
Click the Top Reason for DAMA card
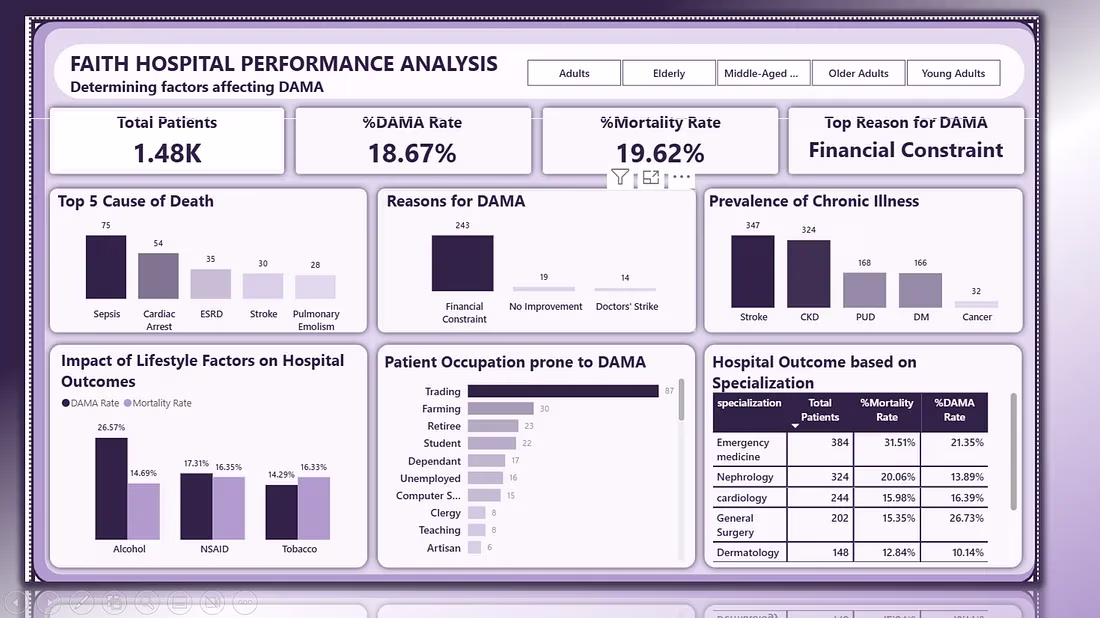[x=906, y=140]
